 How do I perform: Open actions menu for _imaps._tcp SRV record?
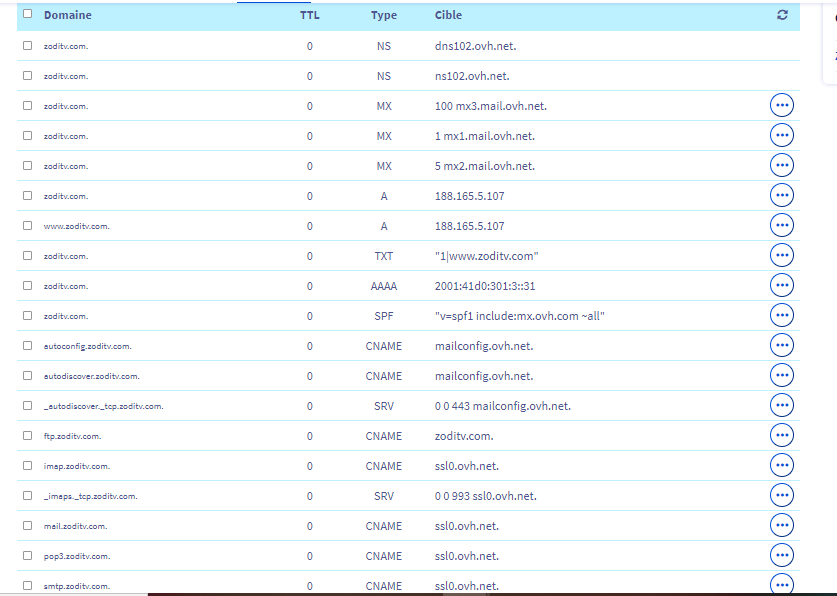pyautogui.click(x=782, y=496)
